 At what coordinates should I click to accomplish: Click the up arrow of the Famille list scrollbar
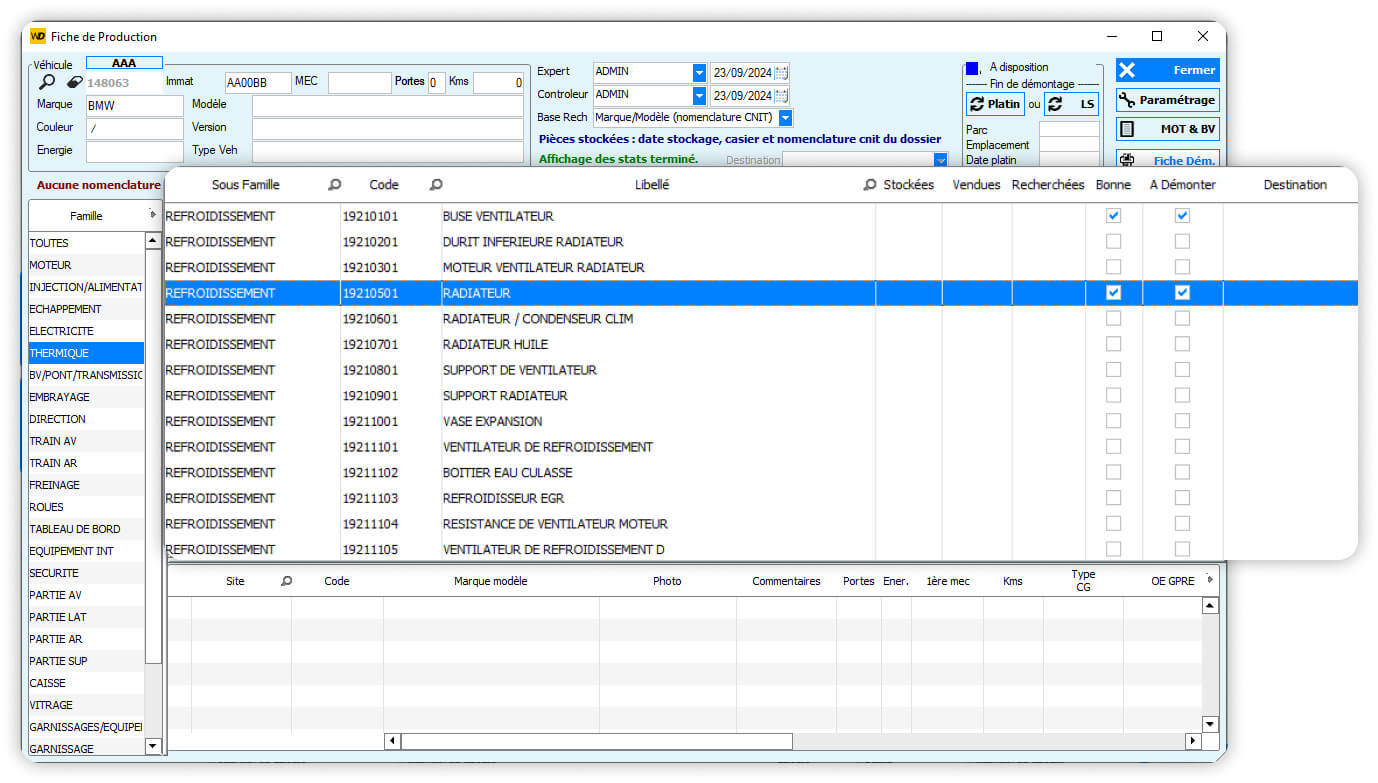[153, 241]
